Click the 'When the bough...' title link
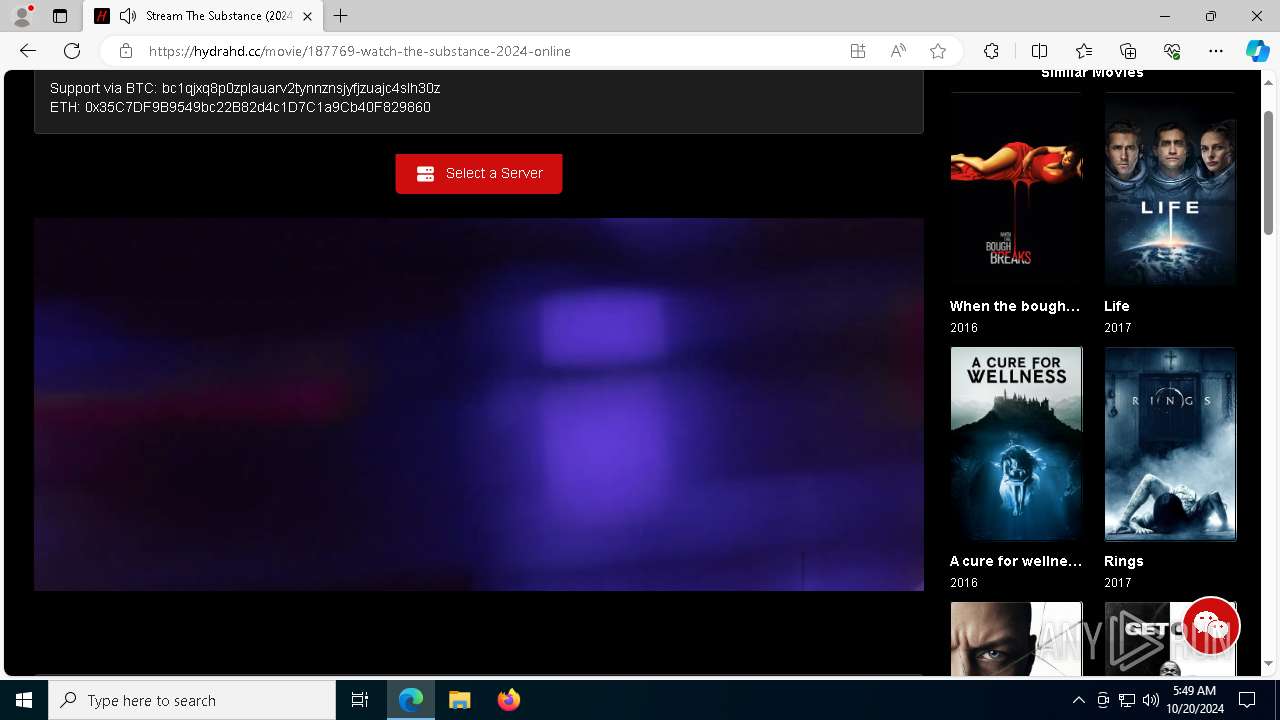 1015,306
